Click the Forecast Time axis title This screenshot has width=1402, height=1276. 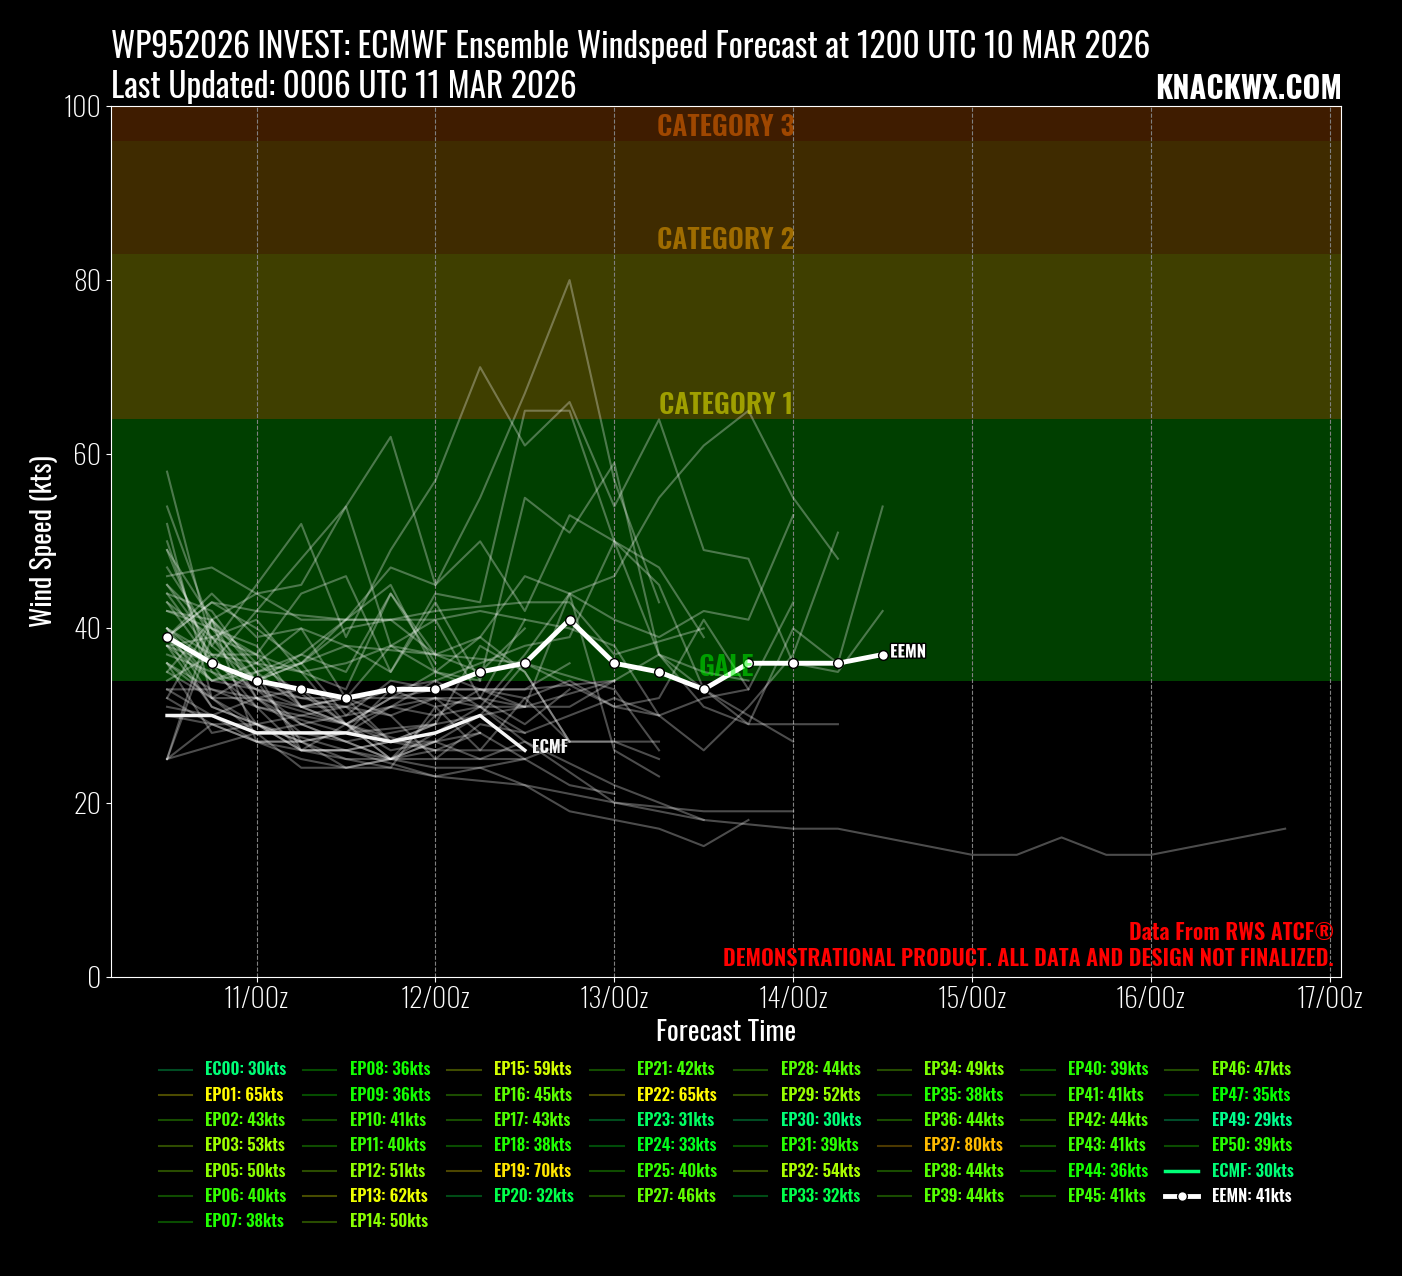point(725,1031)
